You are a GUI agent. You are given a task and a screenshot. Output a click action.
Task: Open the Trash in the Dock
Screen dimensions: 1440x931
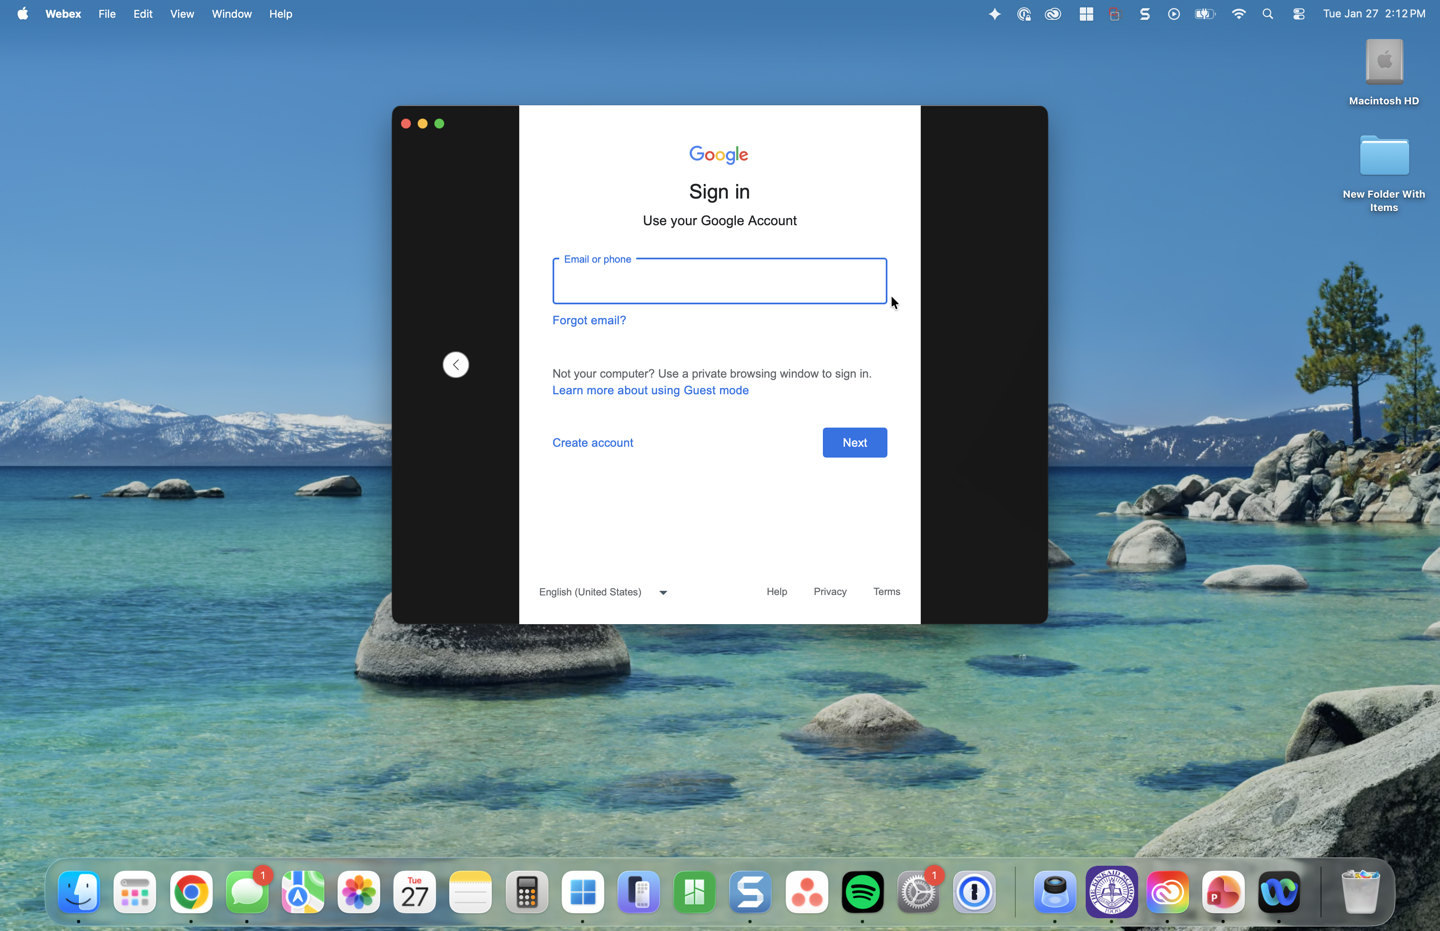click(x=1360, y=892)
